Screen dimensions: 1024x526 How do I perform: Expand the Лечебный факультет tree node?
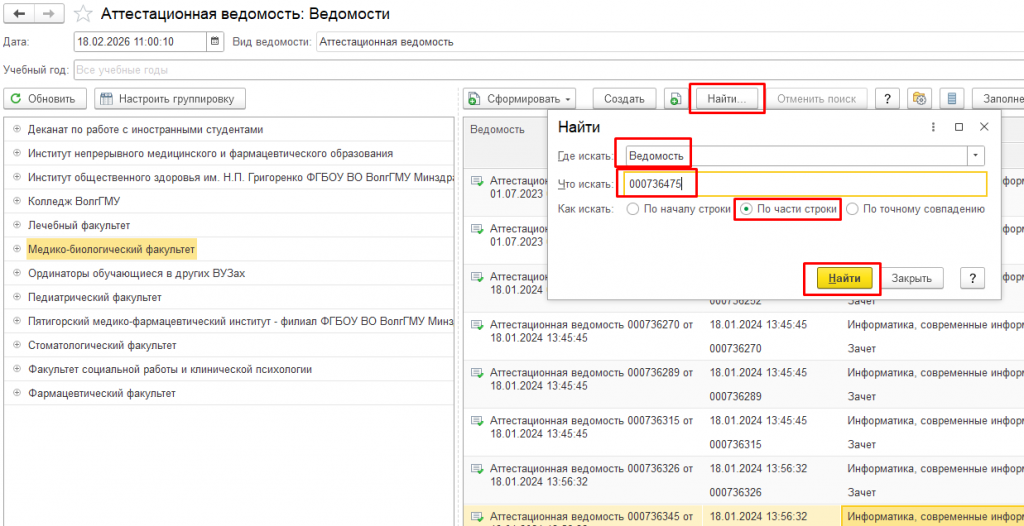pyautogui.click(x=18, y=226)
